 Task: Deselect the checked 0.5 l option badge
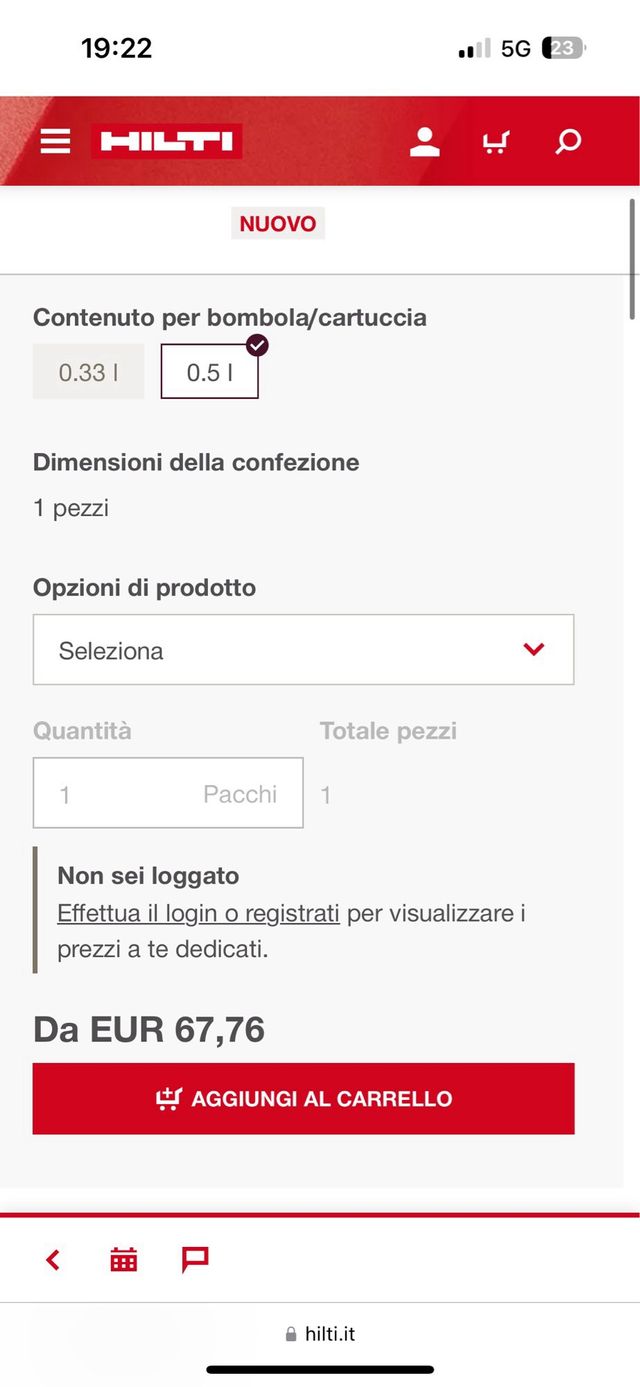coord(257,346)
